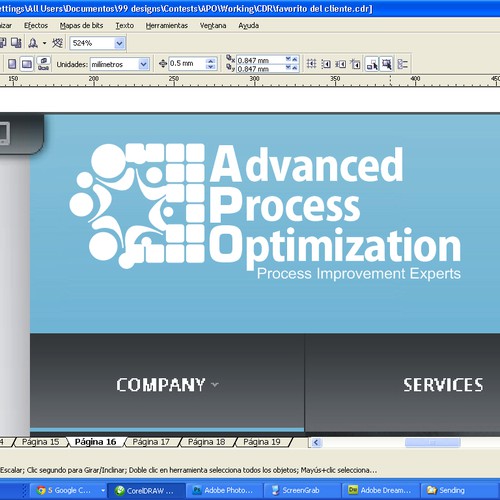Switch to the Página 18 tab
The image size is (500, 500).
click(x=206, y=442)
